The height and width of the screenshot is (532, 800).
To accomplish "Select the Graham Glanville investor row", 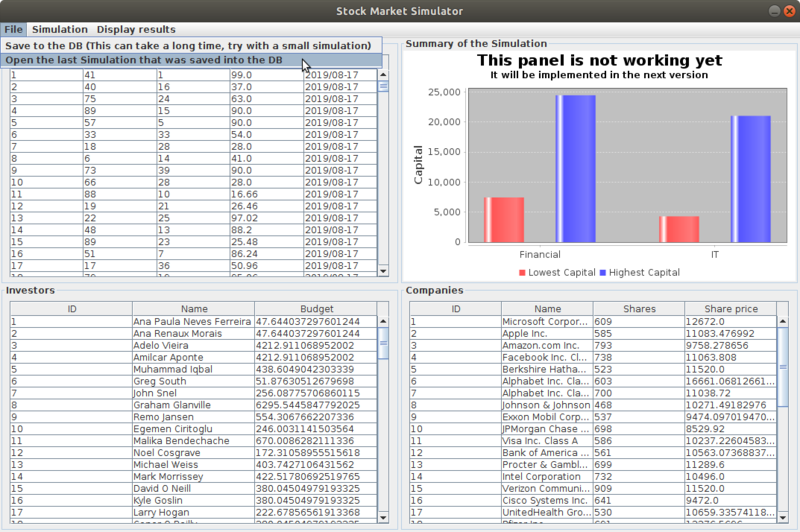I will coord(194,405).
